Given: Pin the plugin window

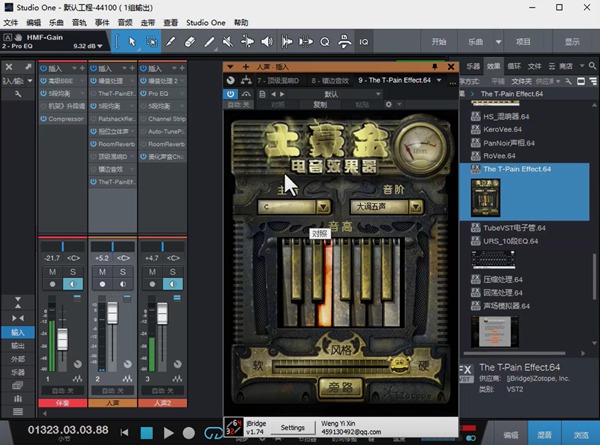Looking at the screenshot, I should tap(434, 67).
